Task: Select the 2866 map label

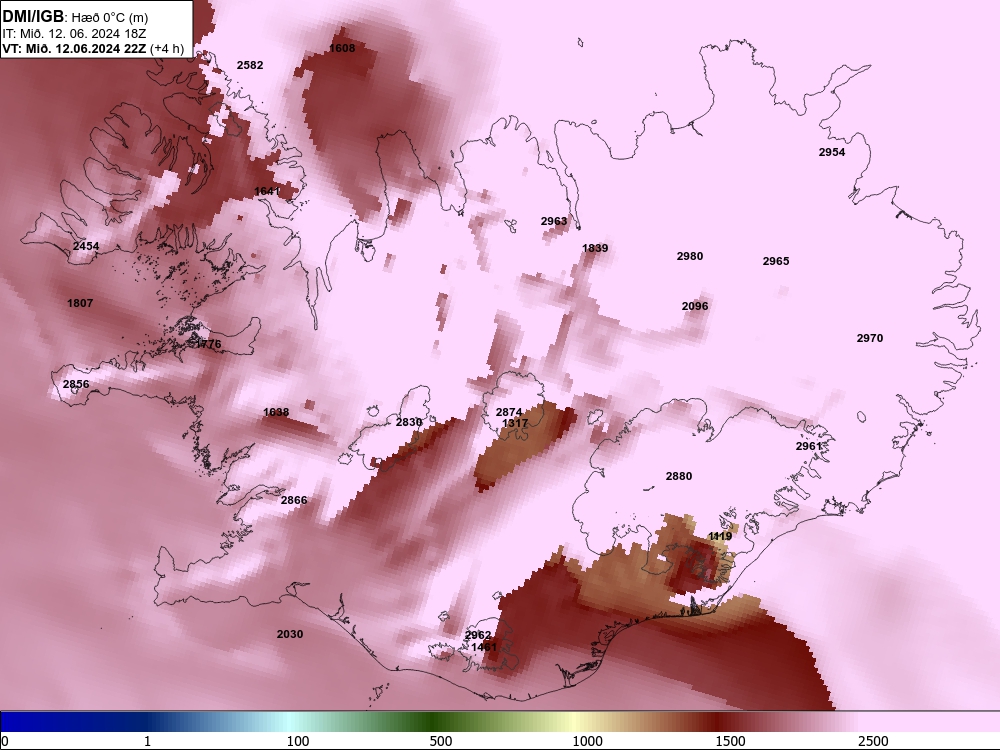Action: (x=294, y=500)
